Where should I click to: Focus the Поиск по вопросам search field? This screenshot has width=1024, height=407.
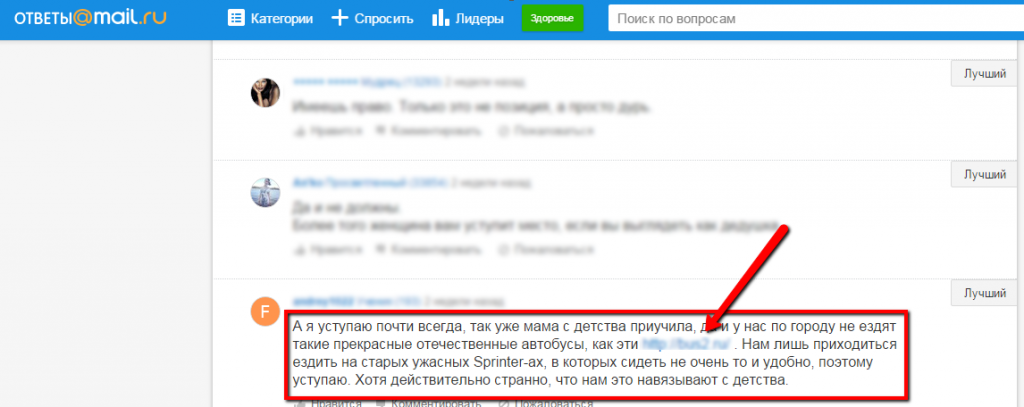click(x=810, y=18)
